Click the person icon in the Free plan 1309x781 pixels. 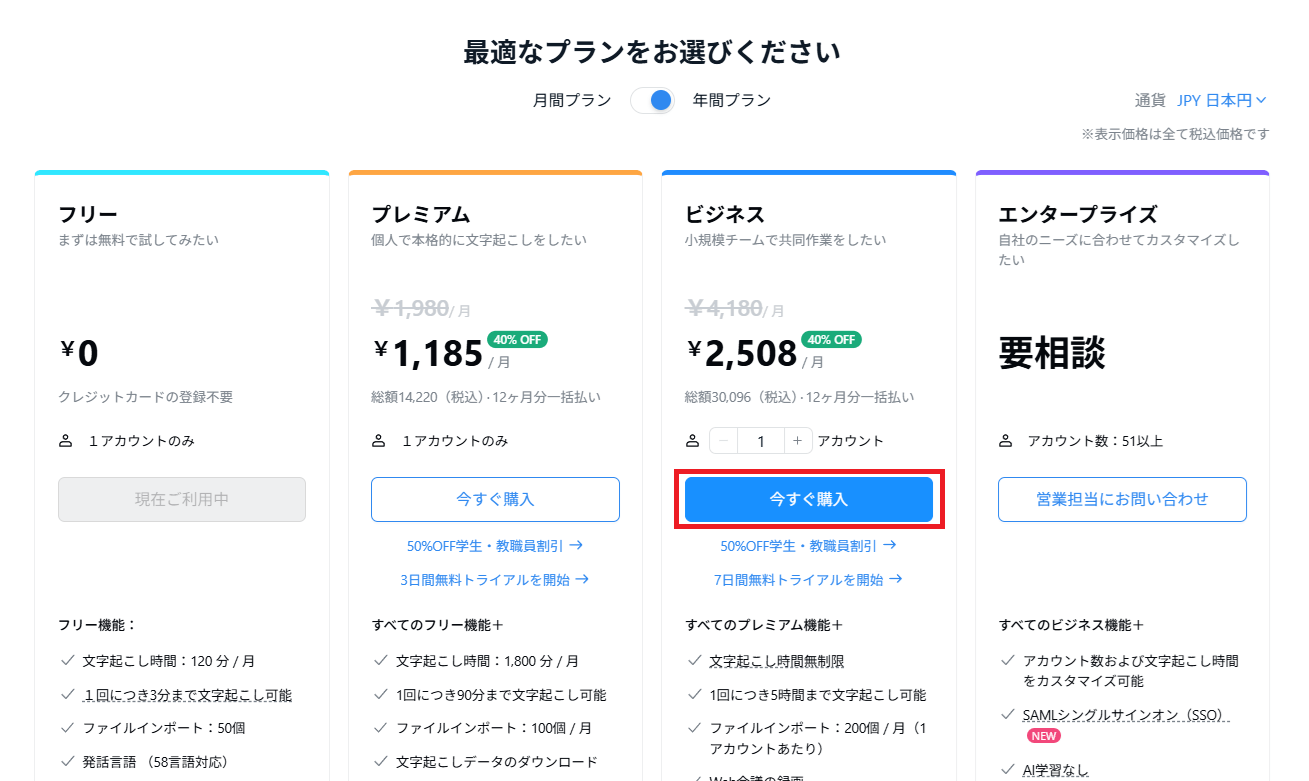[66, 441]
